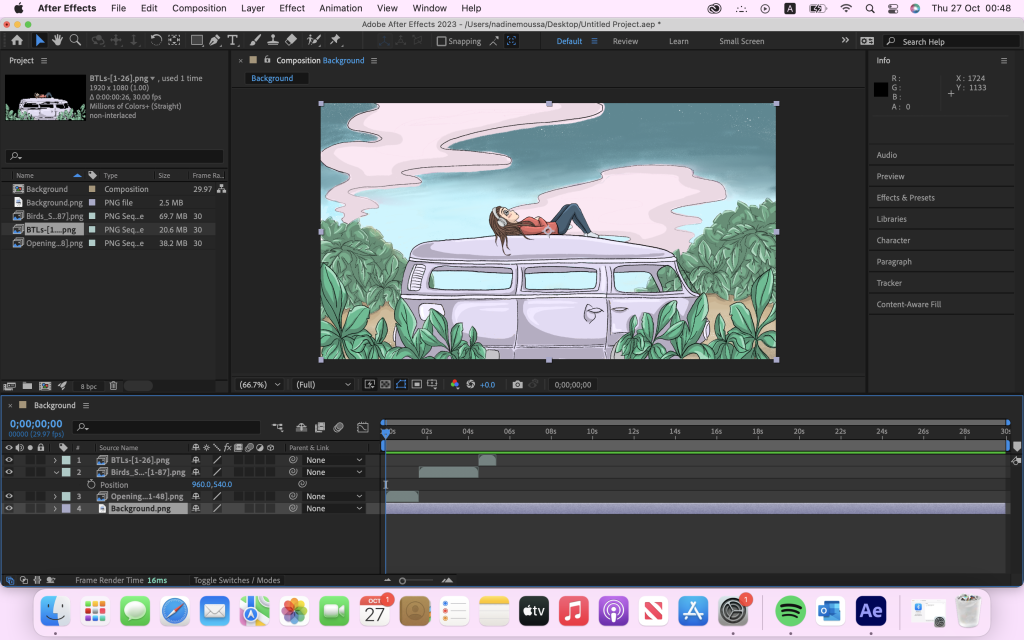Click the region of interest icon
This screenshot has height=640, width=1024.
[417, 385]
